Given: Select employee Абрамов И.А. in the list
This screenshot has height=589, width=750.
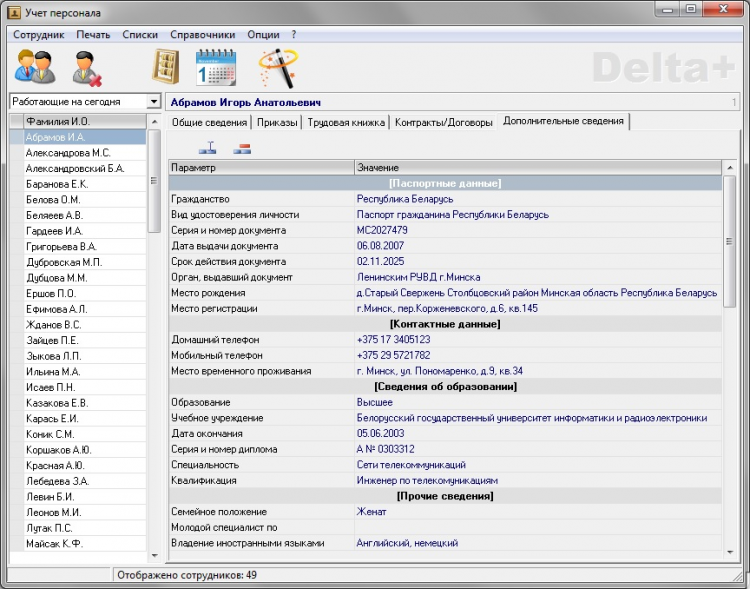Looking at the screenshot, I should [85, 137].
